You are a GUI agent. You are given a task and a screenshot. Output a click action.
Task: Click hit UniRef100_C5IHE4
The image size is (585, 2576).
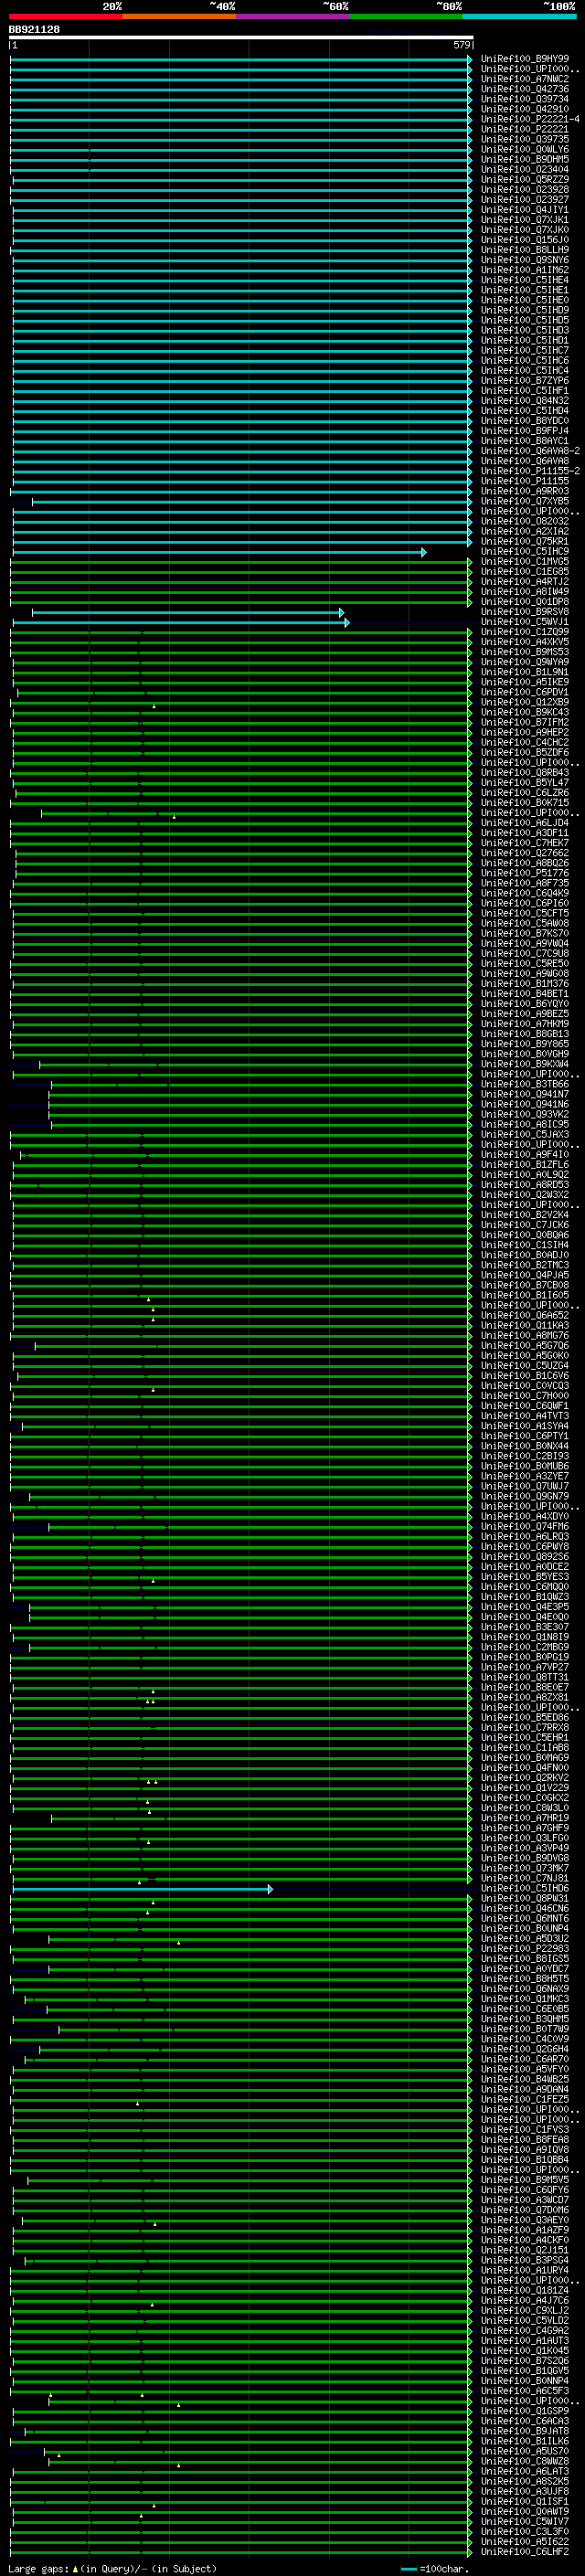click(x=525, y=280)
